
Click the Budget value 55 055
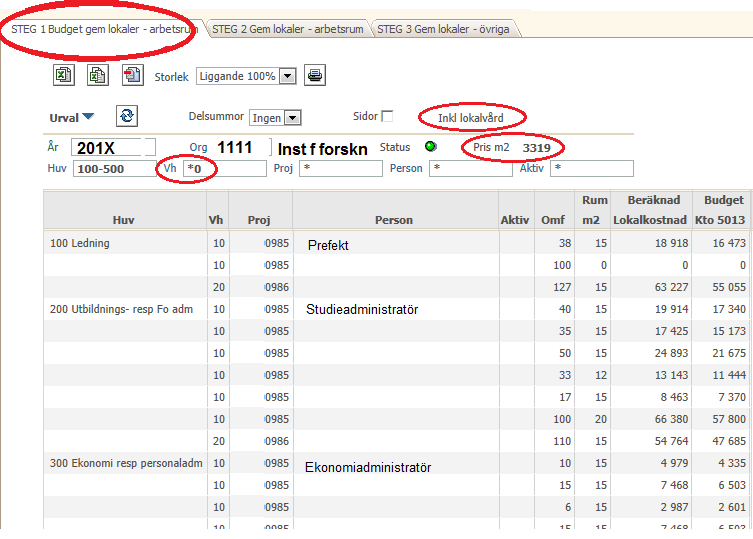tap(729, 287)
